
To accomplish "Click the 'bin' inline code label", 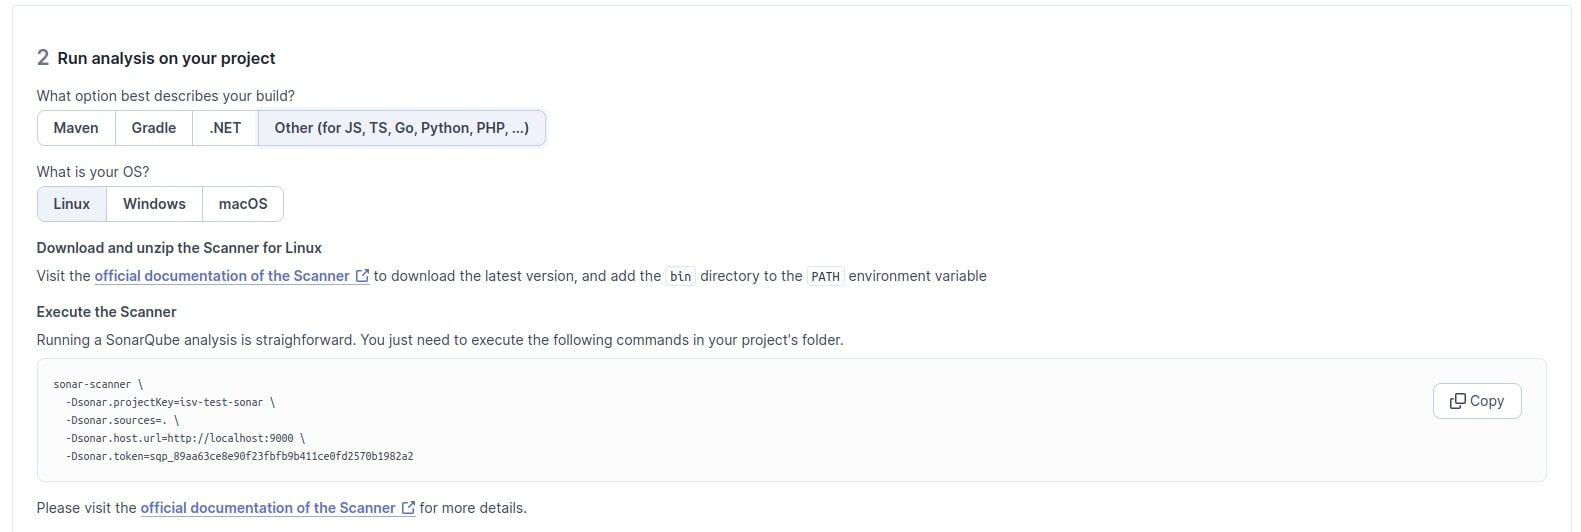I will click(680, 276).
